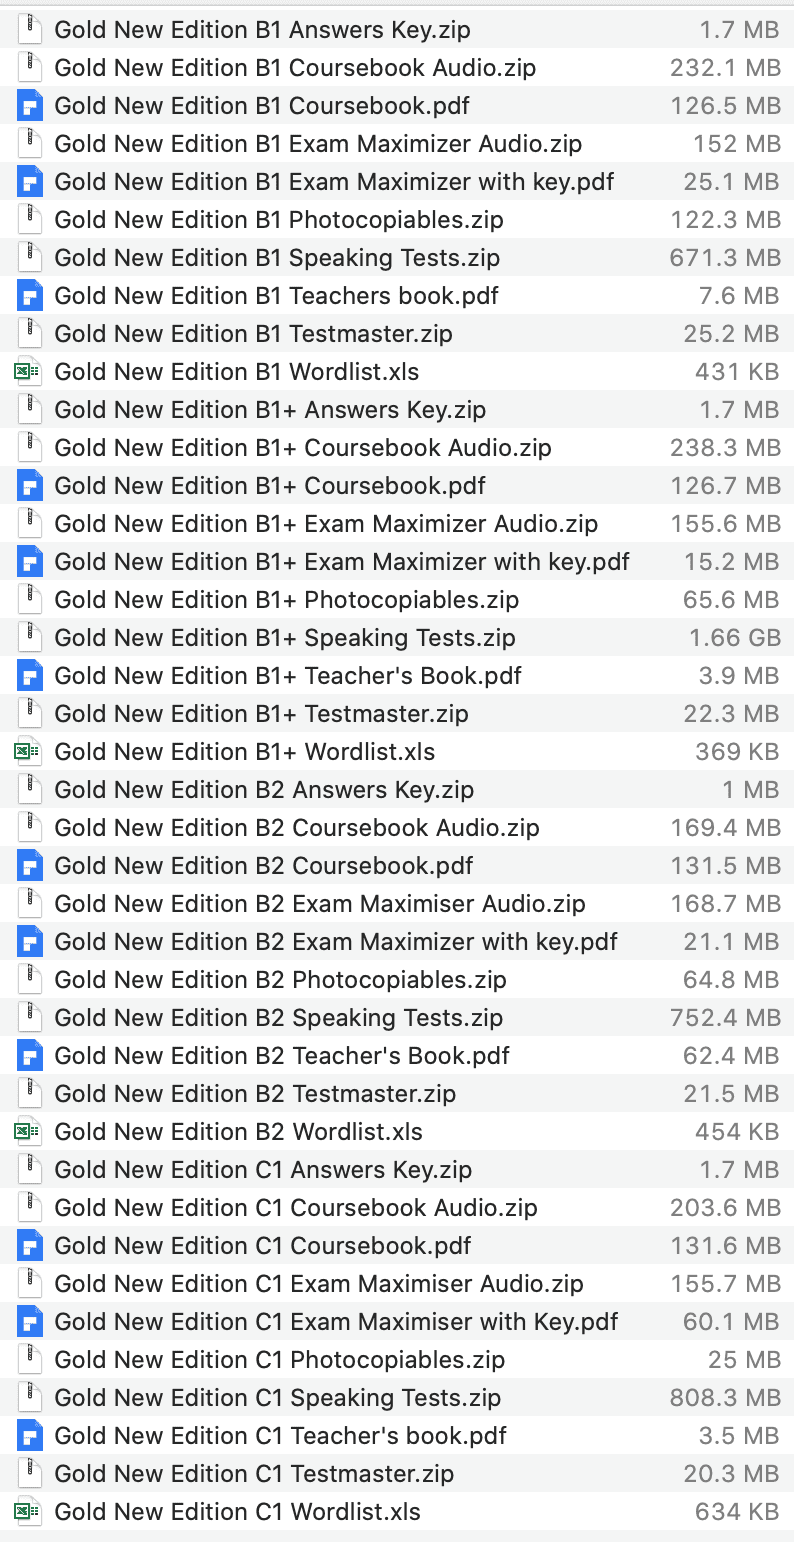Screen dimensions: 794x1542
Task: Click the 62.4 MB file size
Action: coord(731,1056)
